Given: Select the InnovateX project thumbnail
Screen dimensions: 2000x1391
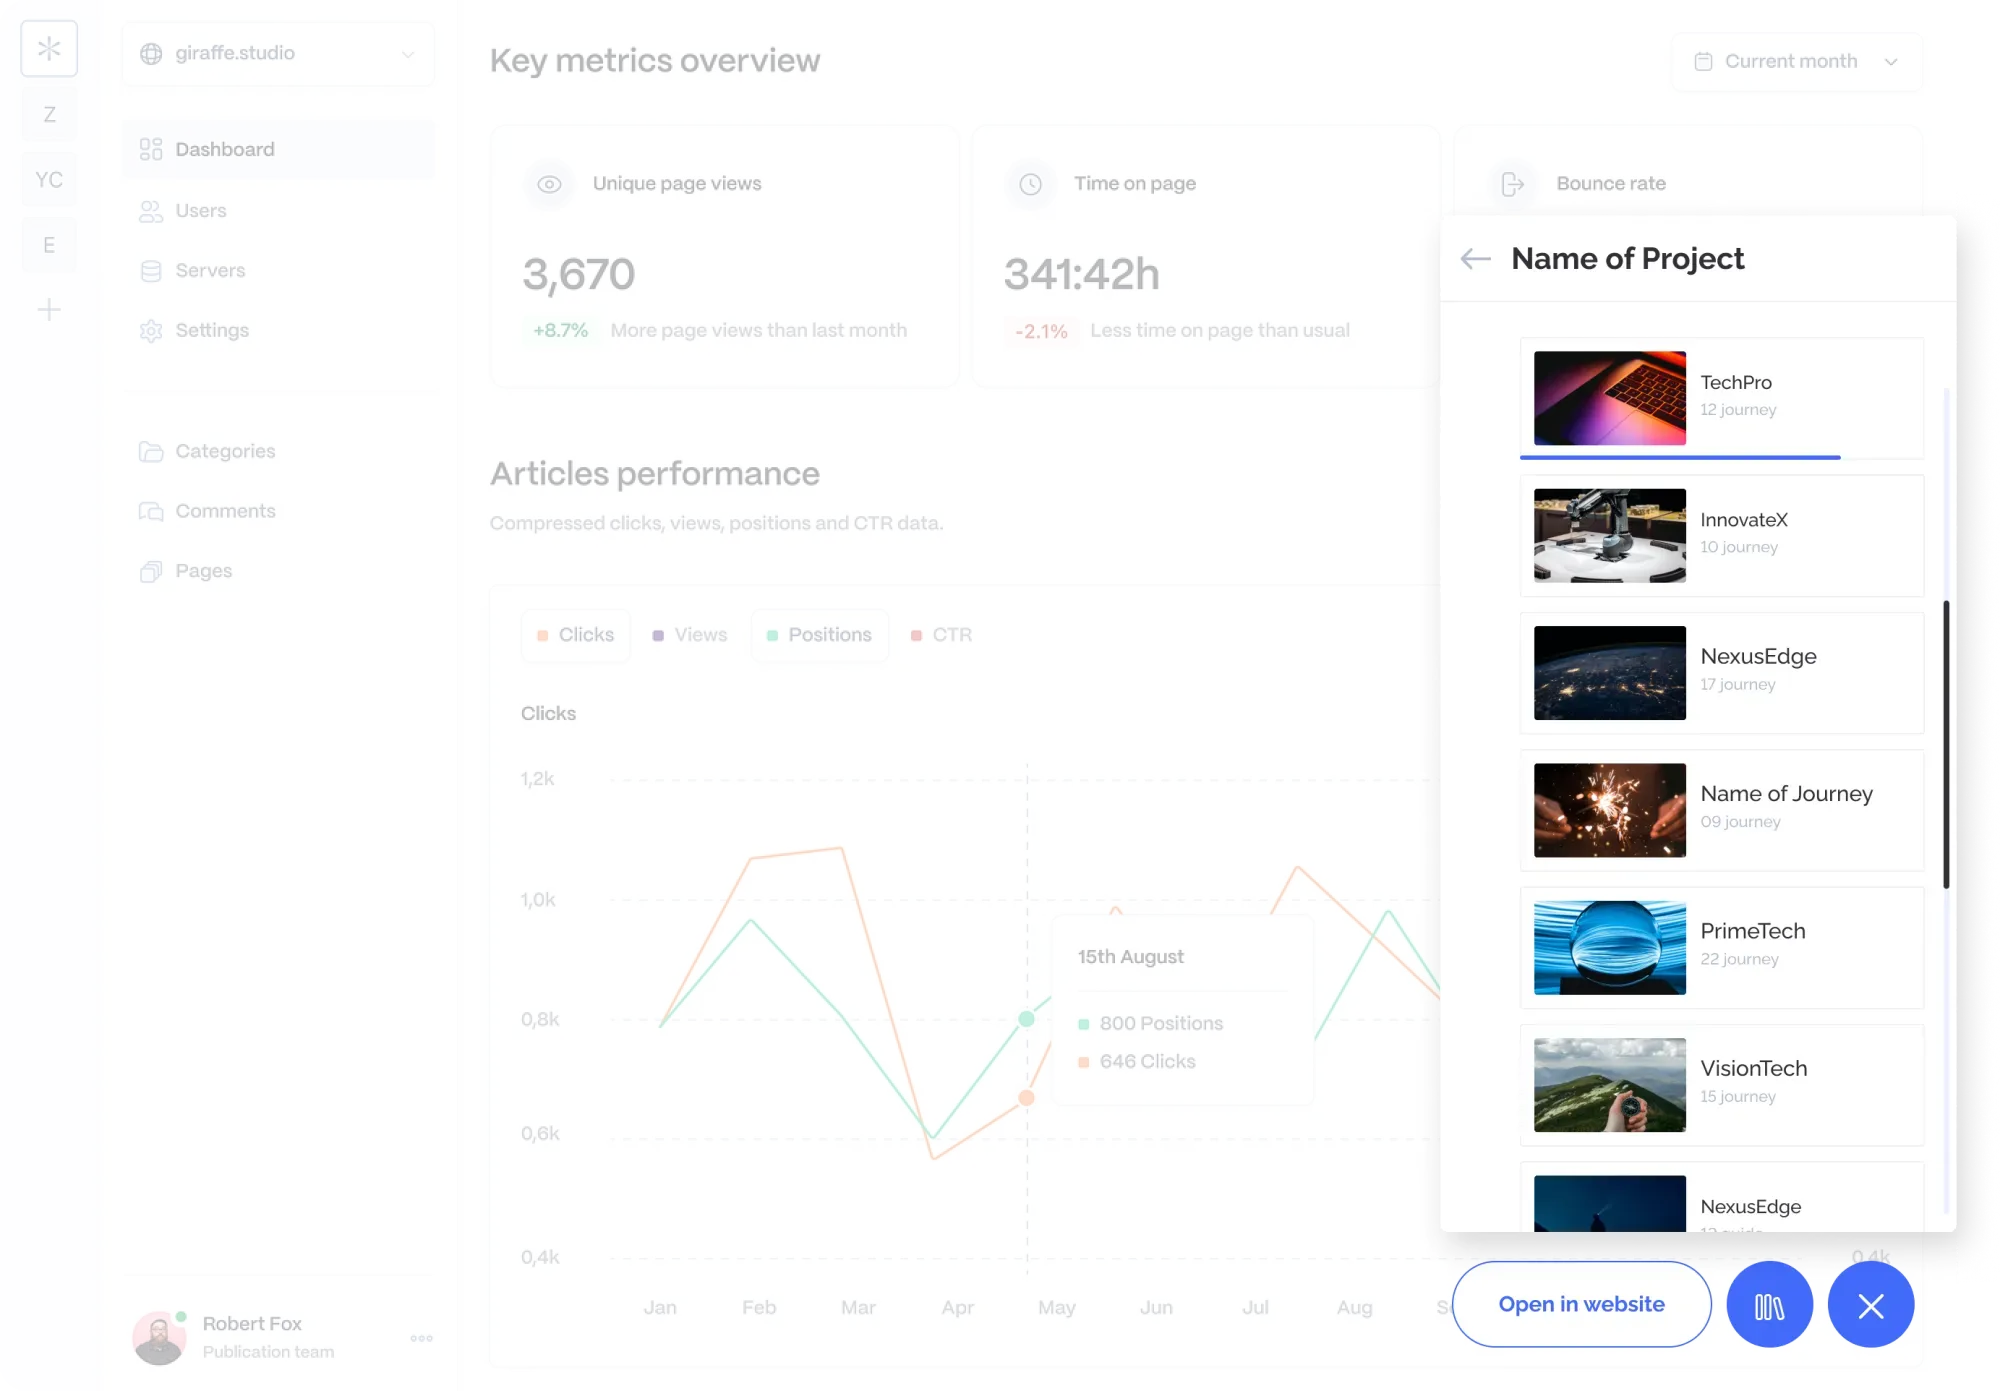Looking at the screenshot, I should [x=1609, y=536].
